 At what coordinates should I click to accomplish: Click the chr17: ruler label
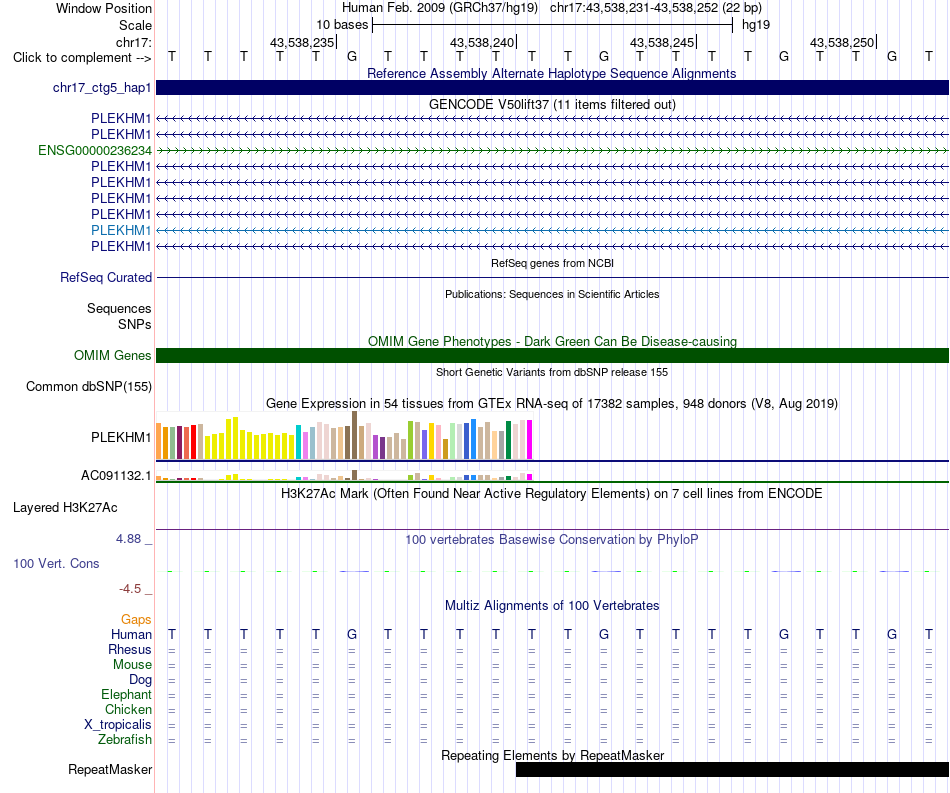pyautogui.click(x=133, y=42)
